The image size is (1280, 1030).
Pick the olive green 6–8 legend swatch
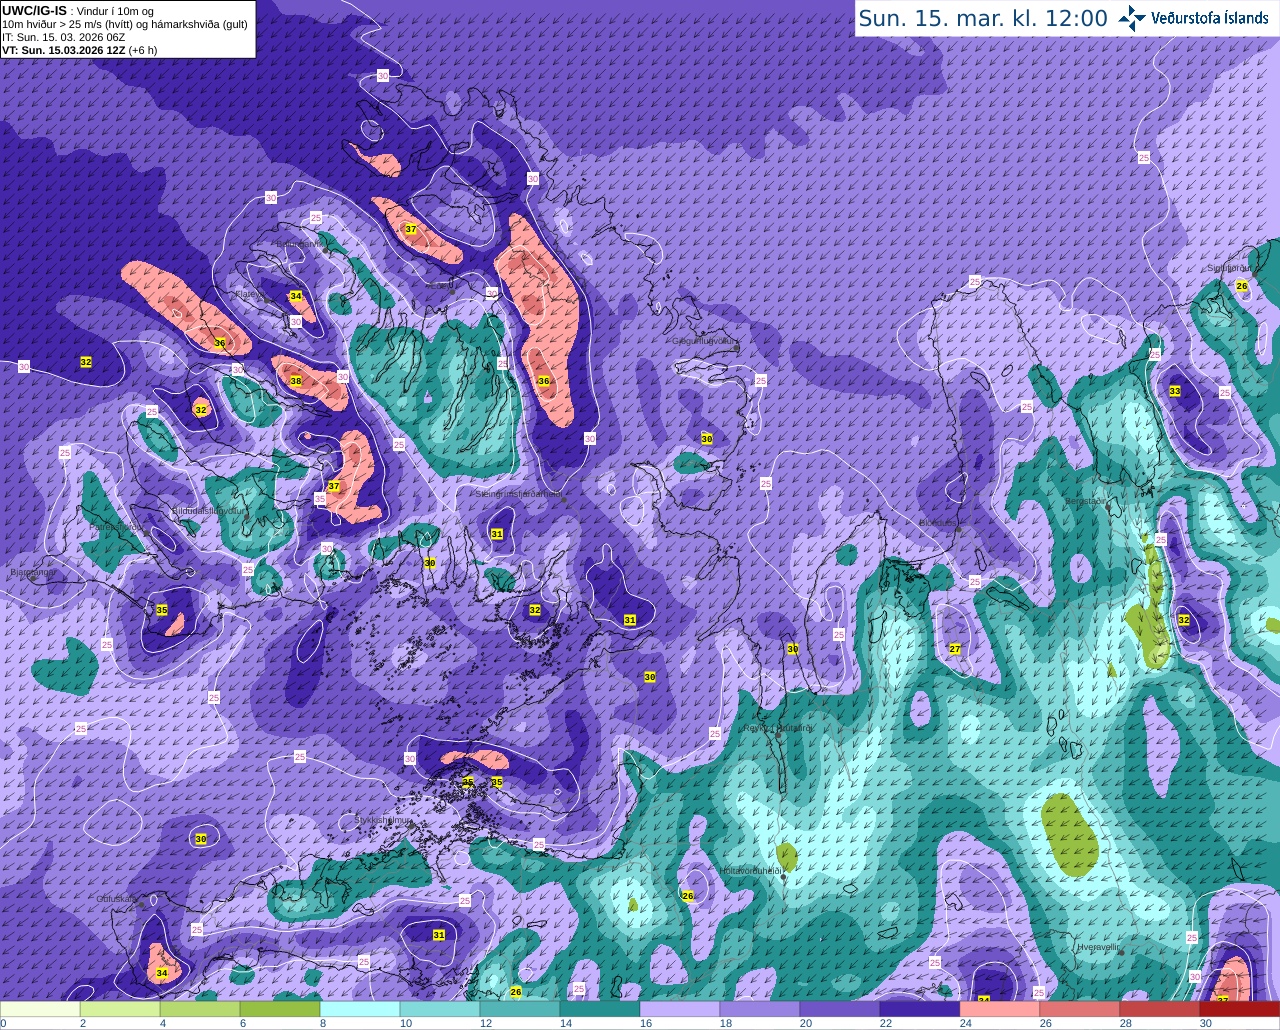[281, 1009]
